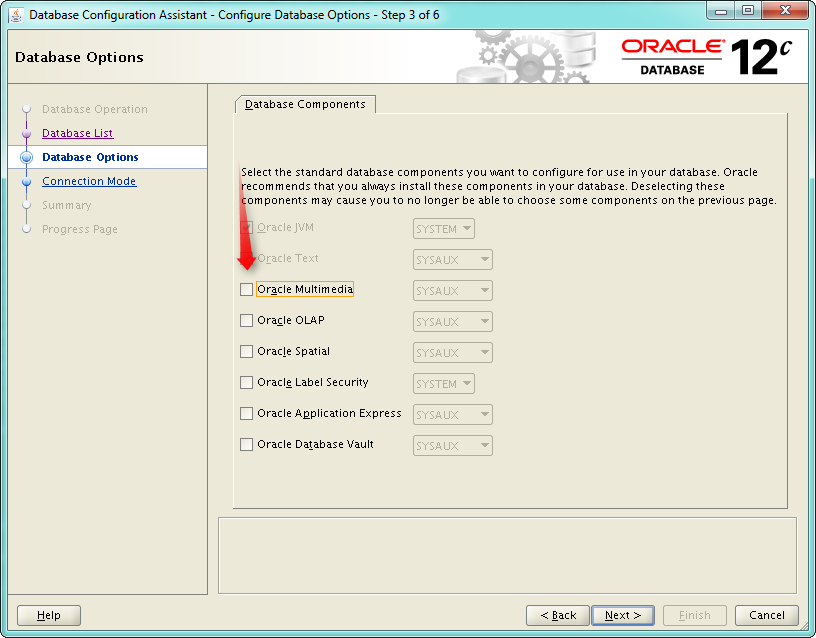Go to Database List step link
The height and width of the screenshot is (638, 816).
[78, 134]
